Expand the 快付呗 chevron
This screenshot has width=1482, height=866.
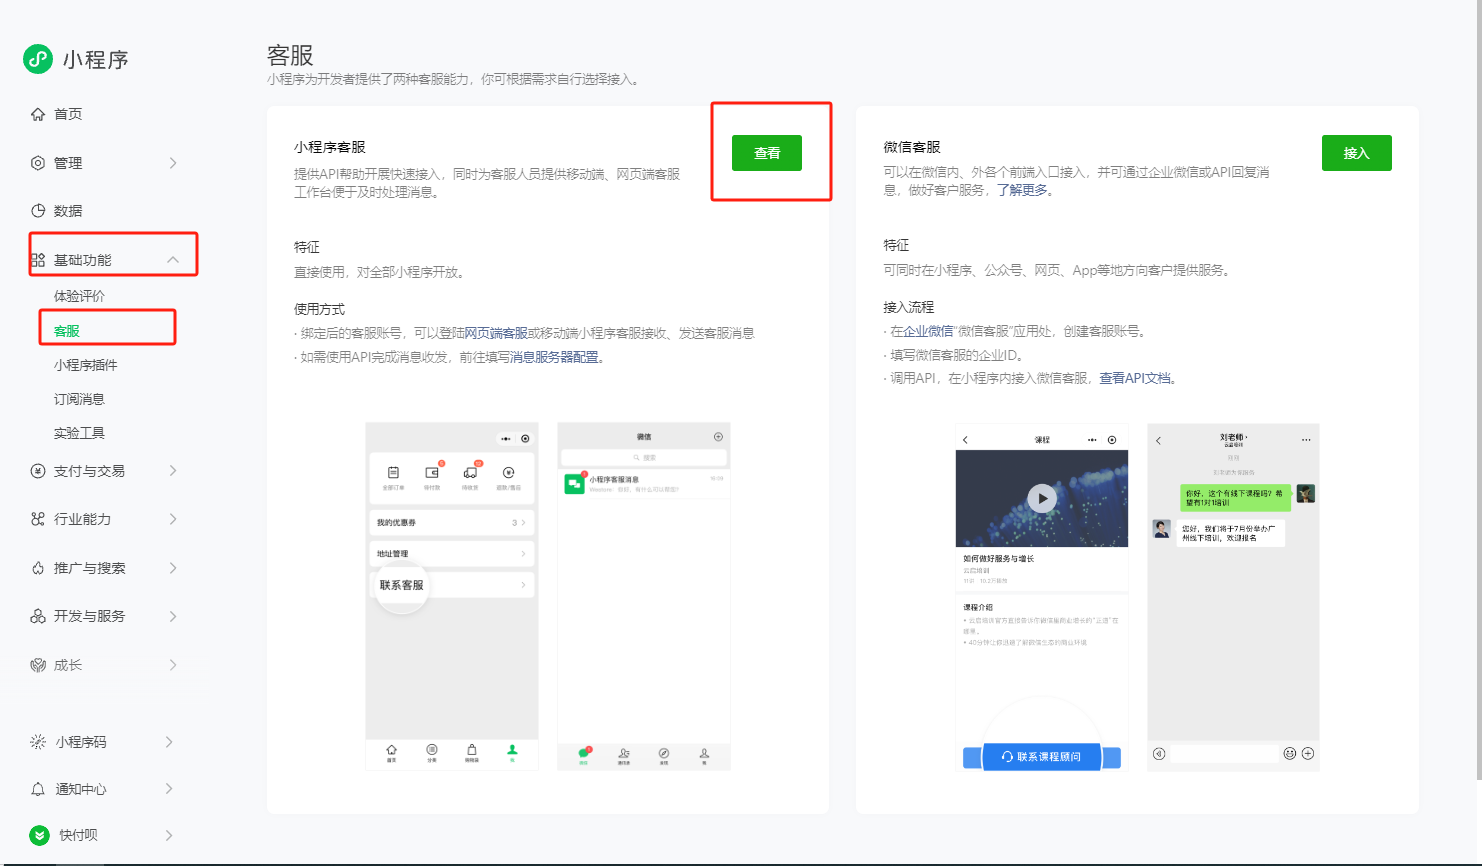pos(169,835)
